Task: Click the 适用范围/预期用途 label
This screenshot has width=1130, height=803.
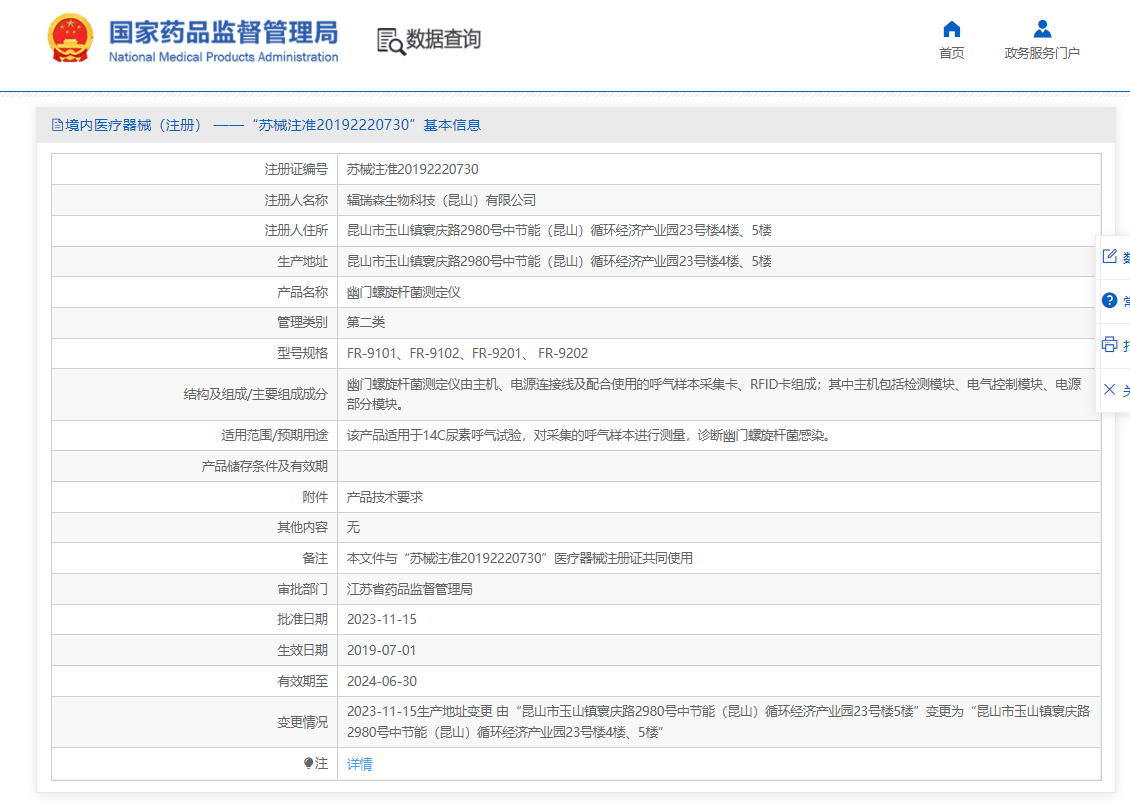Action: coord(275,435)
